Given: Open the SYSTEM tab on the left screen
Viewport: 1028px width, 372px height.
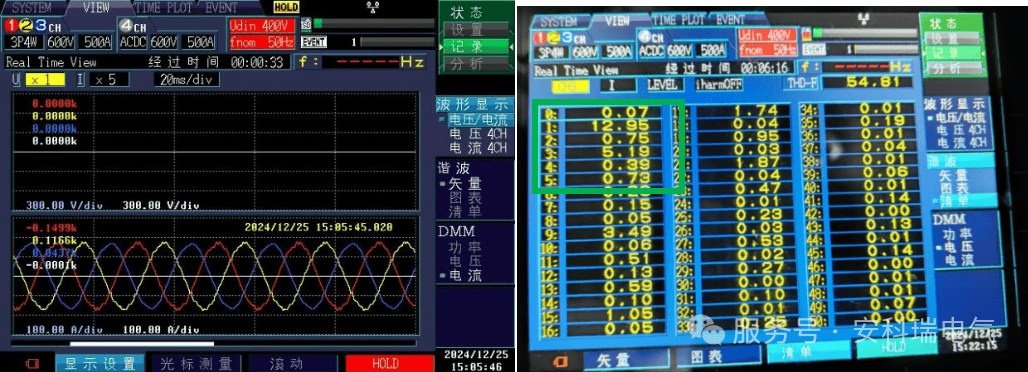Looking at the screenshot, I should pos(33,8).
